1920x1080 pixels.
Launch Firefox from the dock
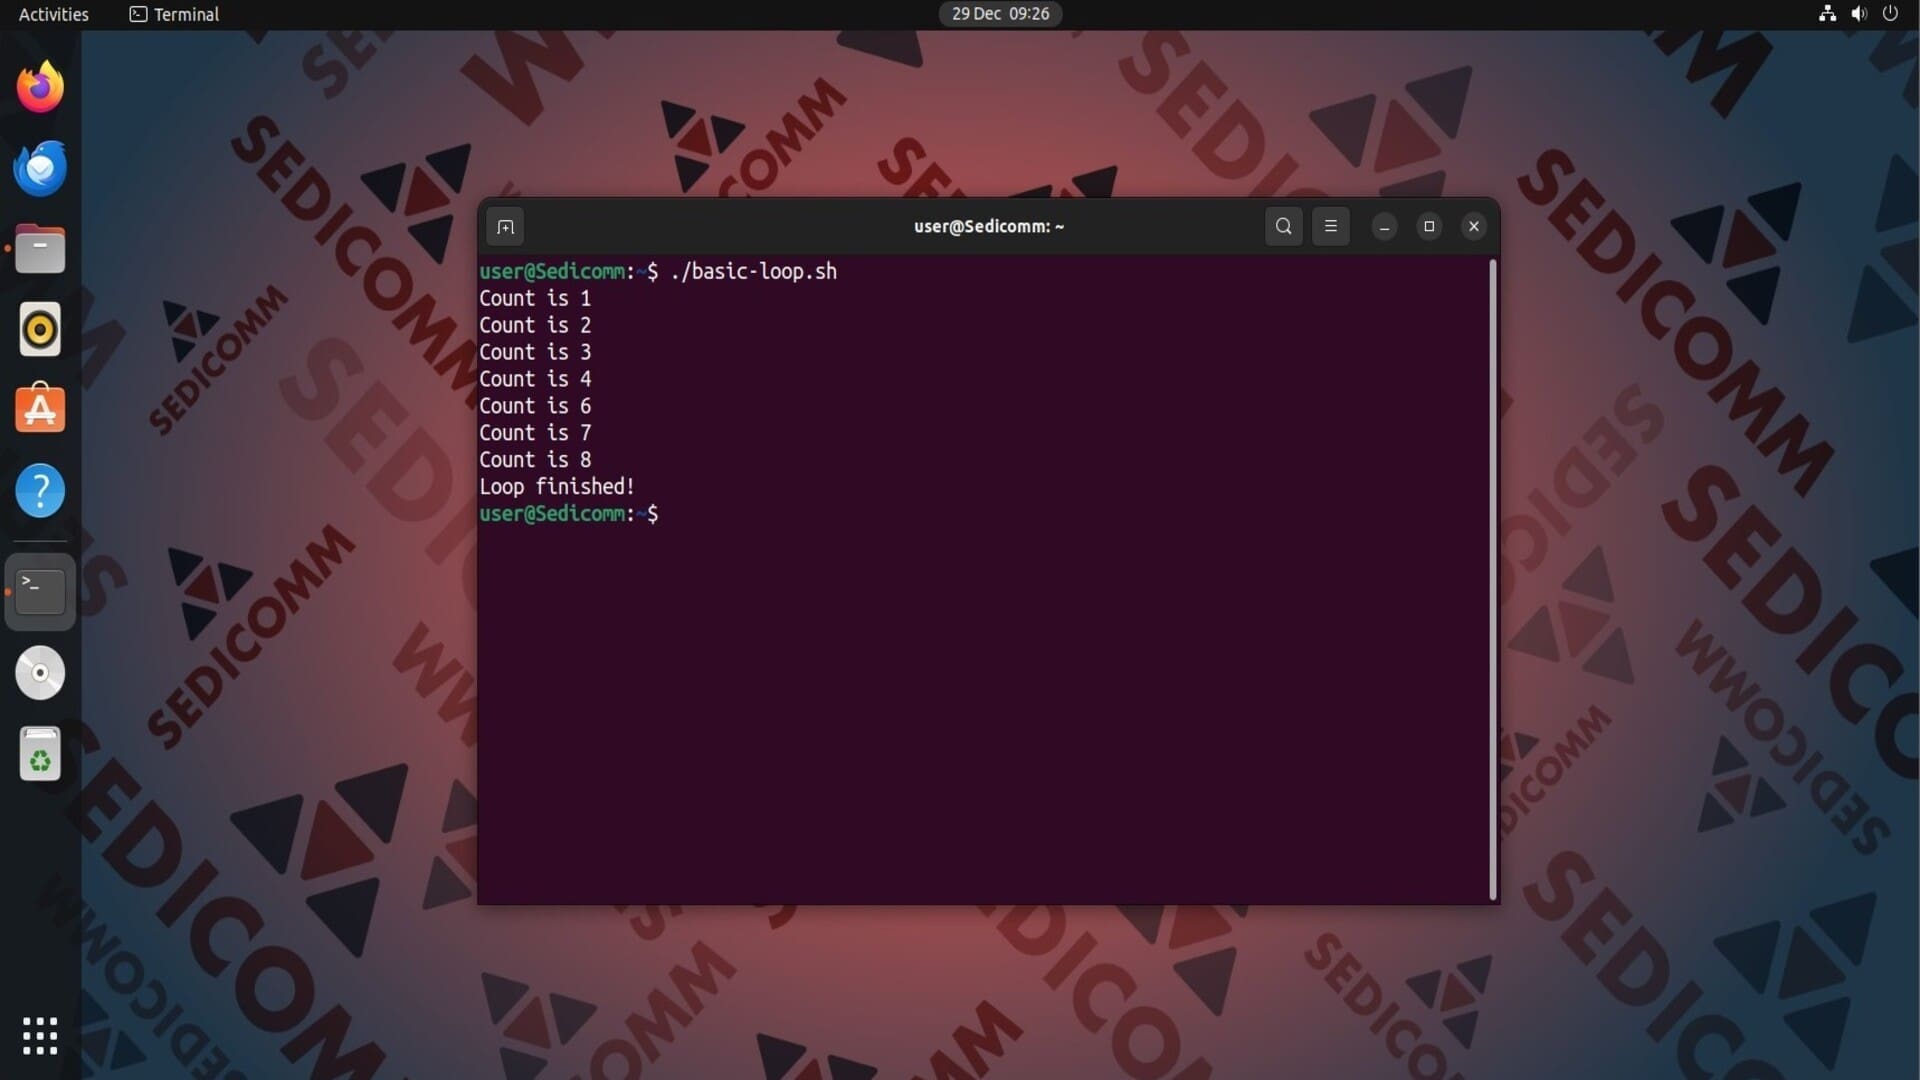[x=40, y=87]
